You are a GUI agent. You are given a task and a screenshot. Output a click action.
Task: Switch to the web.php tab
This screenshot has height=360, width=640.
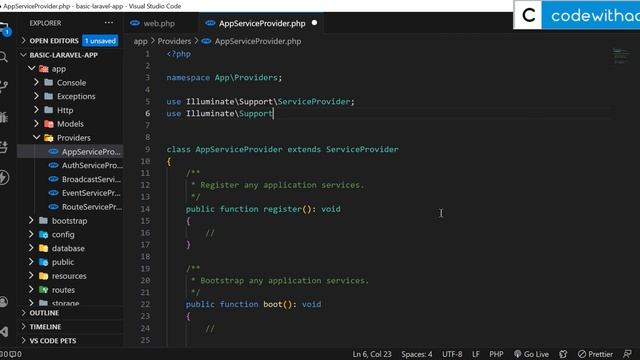tap(160, 23)
